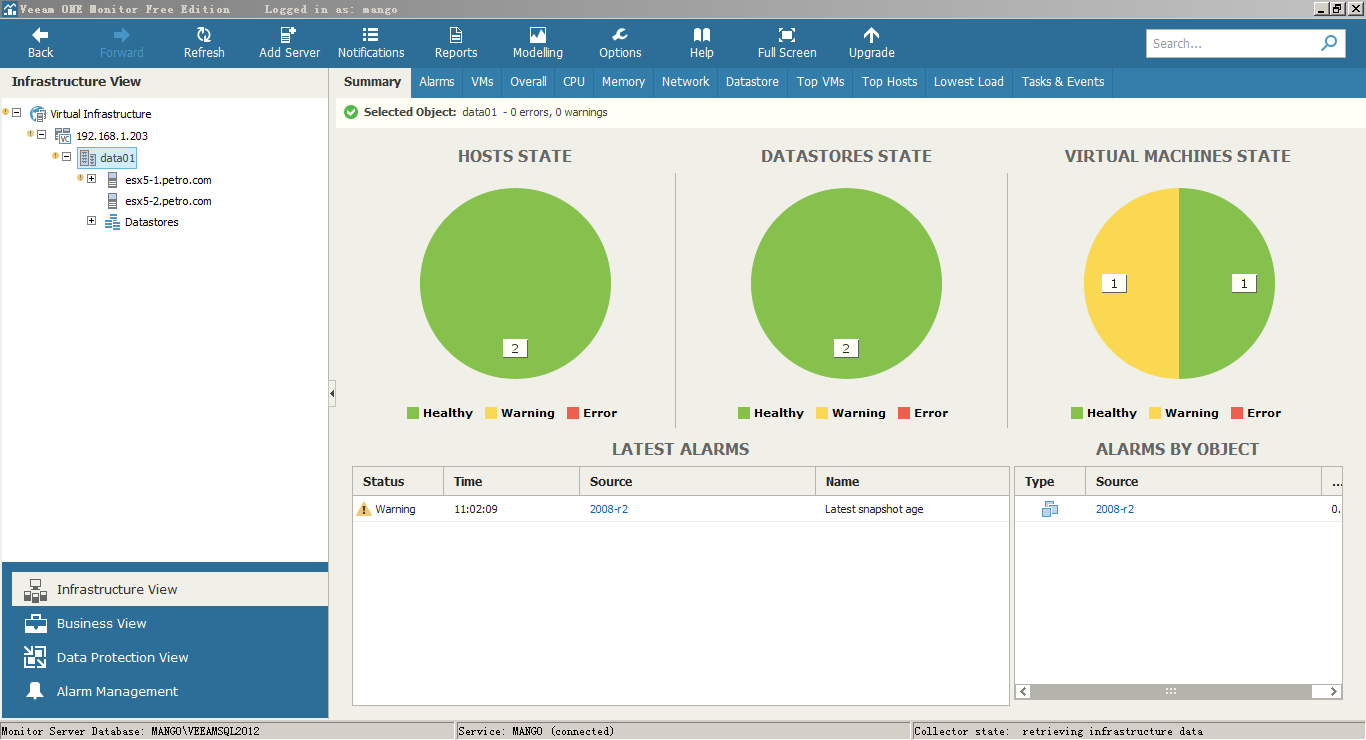Select the Business View label
This screenshot has width=1366, height=740.
click(102, 624)
